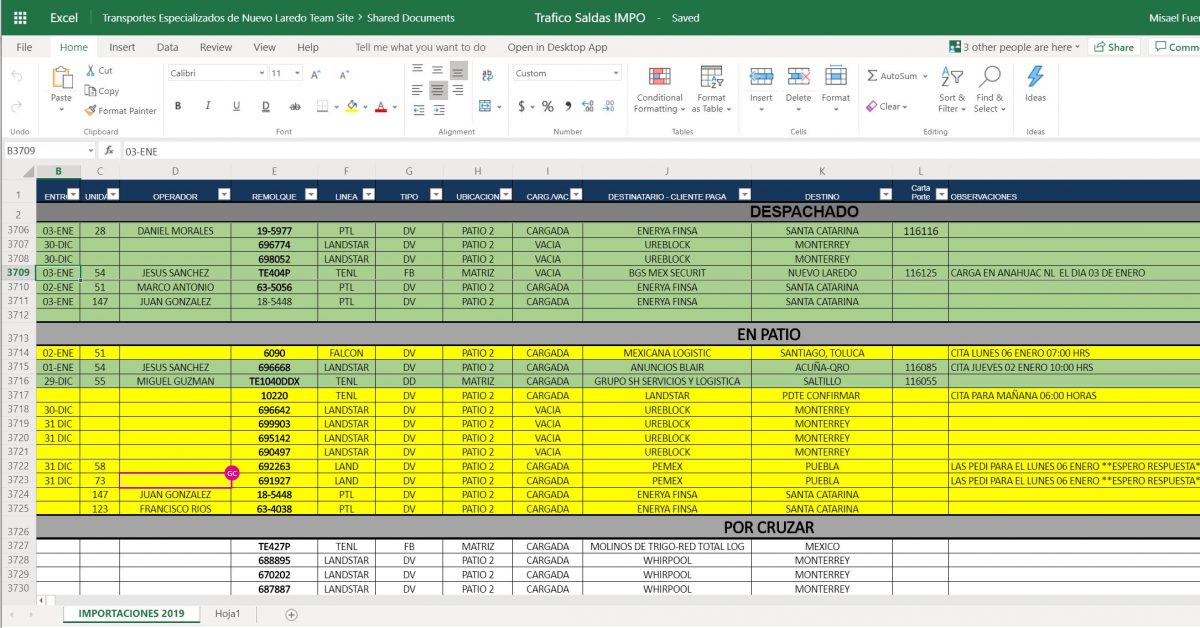Screen dimensions: 1200x628
Task: Apply the Percent Style format
Action: point(547,106)
